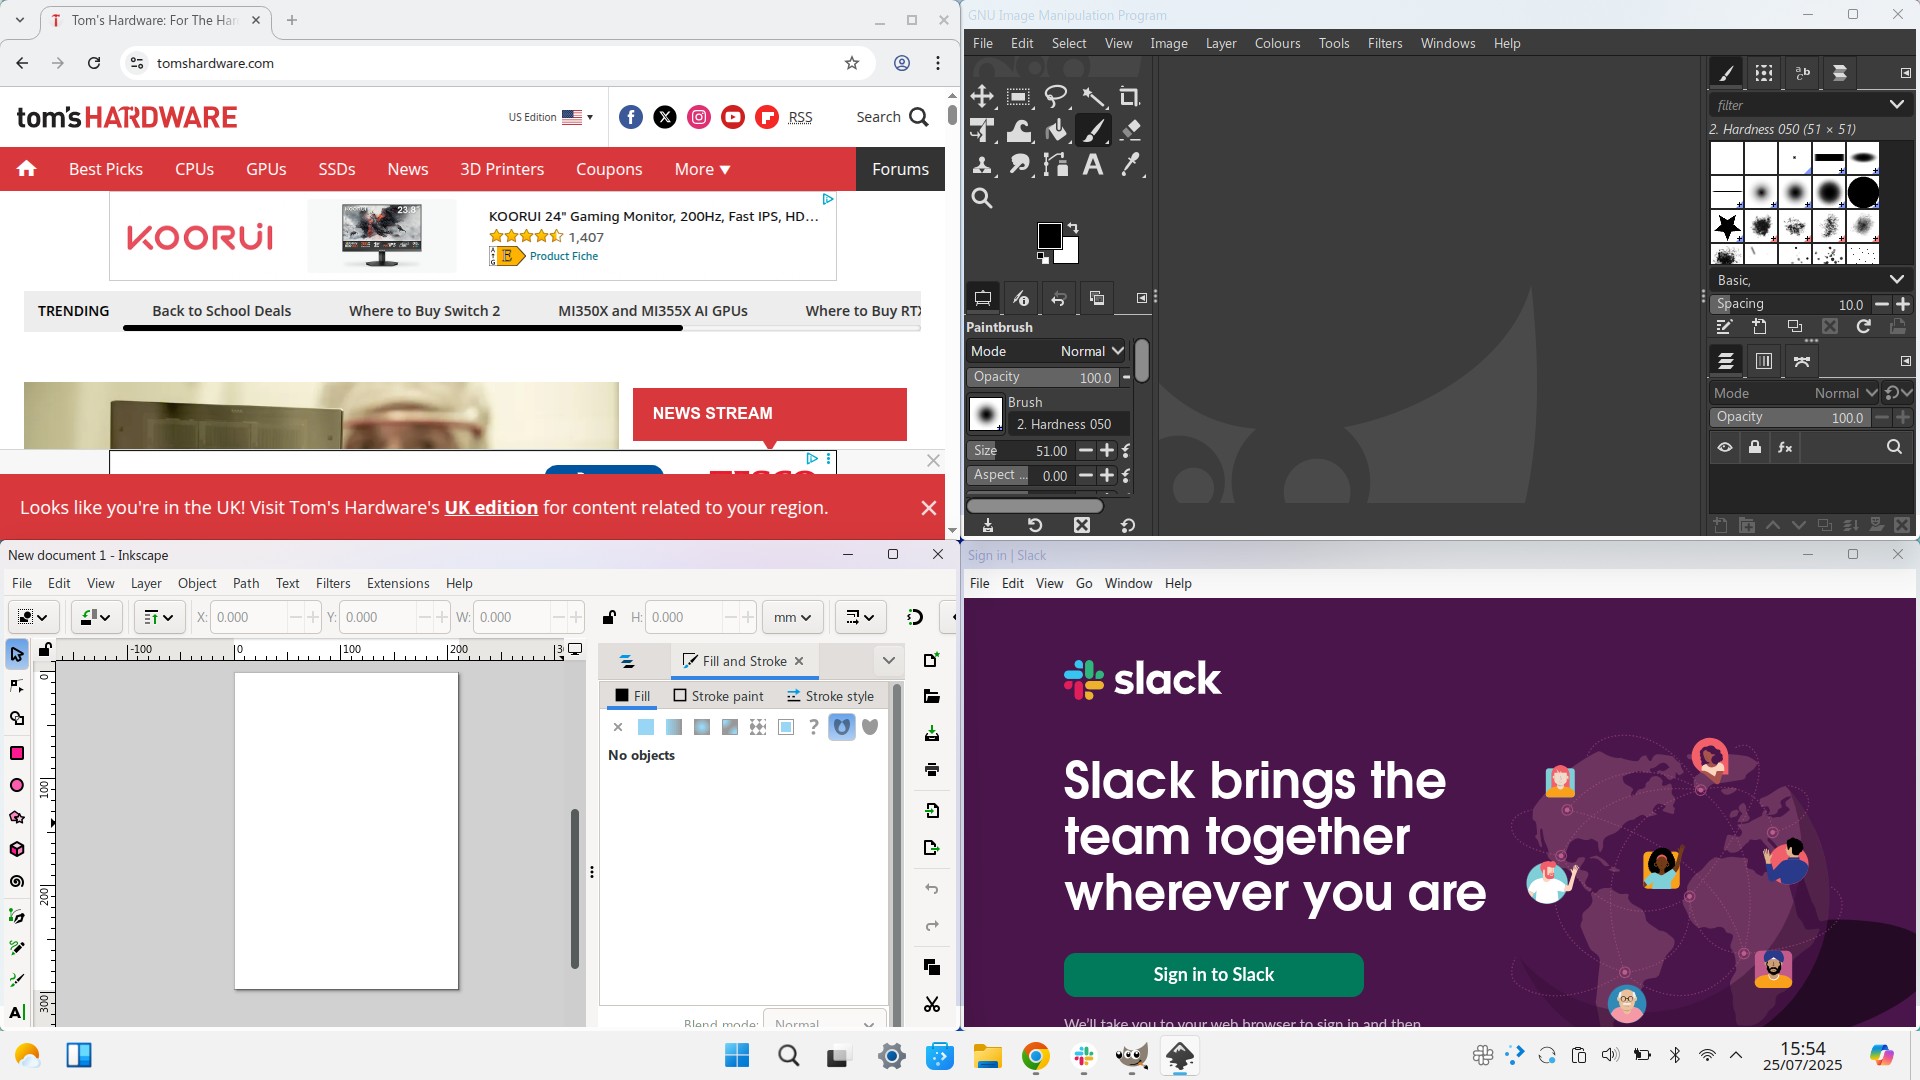Open the mm units dropdown in Inkscape
The height and width of the screenshot is (1080, 1920).
(x=793, y=617)
